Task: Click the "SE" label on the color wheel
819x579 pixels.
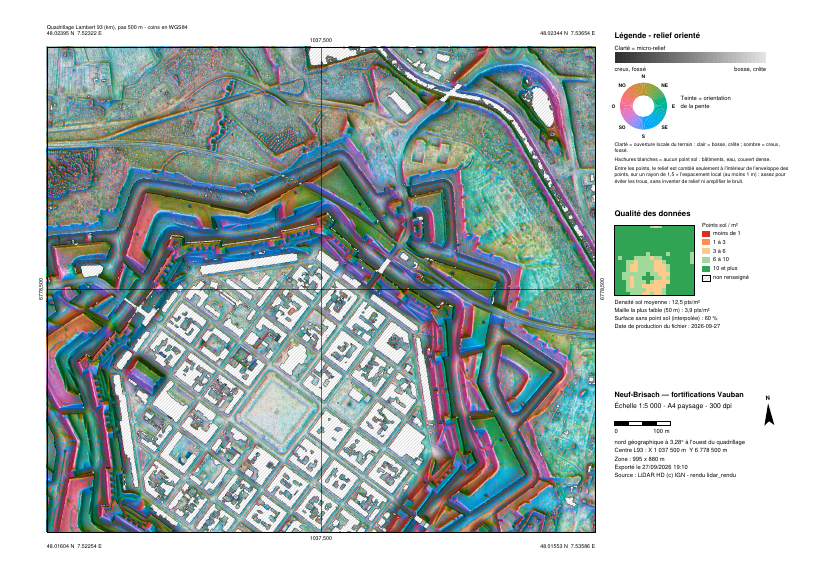Action: pos(664,127)
